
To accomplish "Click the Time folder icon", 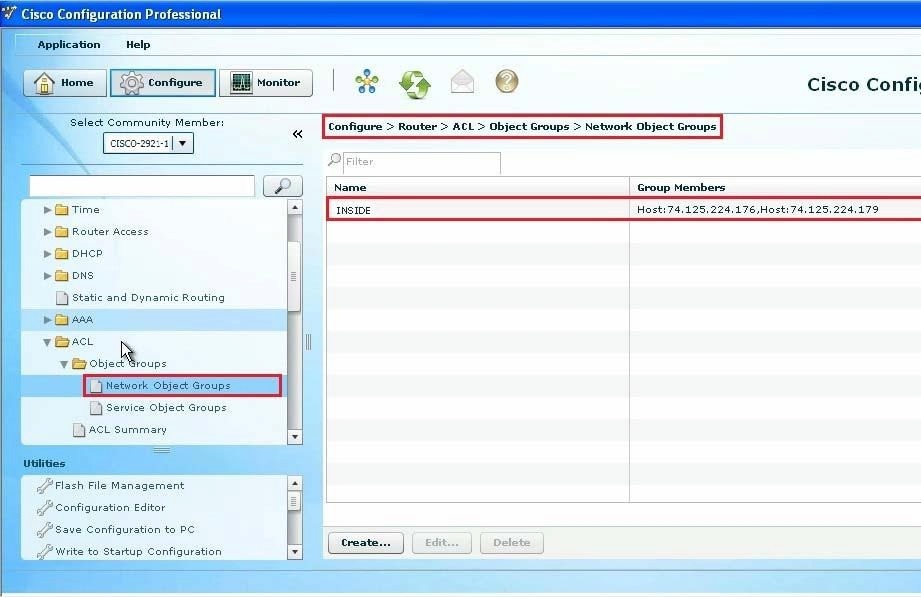I will click(62, 210).
